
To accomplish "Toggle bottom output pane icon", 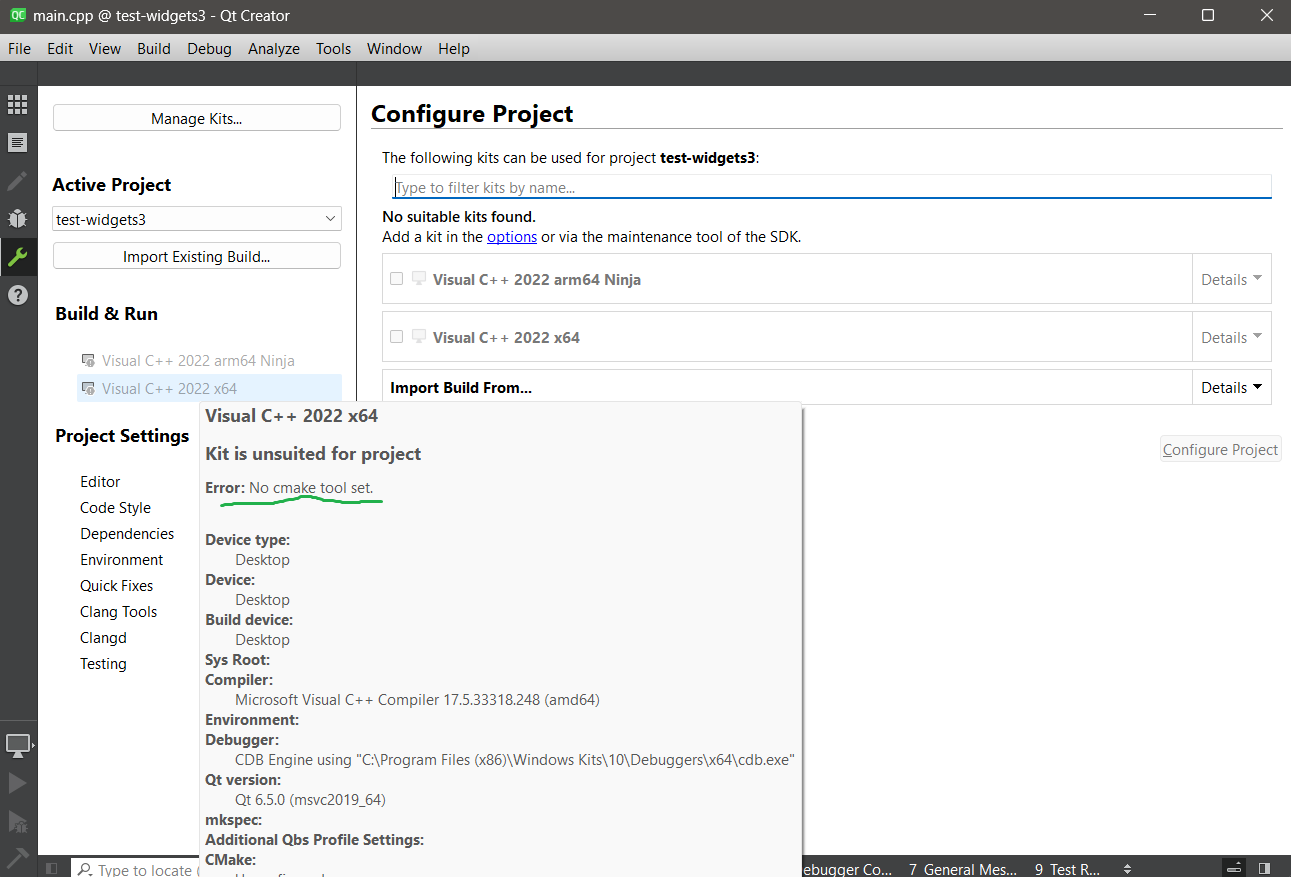I will click(x=1236, y=869).
